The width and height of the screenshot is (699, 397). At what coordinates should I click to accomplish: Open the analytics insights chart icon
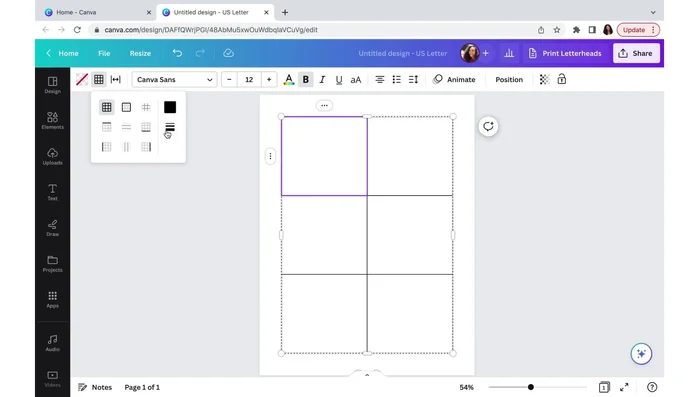509,53
